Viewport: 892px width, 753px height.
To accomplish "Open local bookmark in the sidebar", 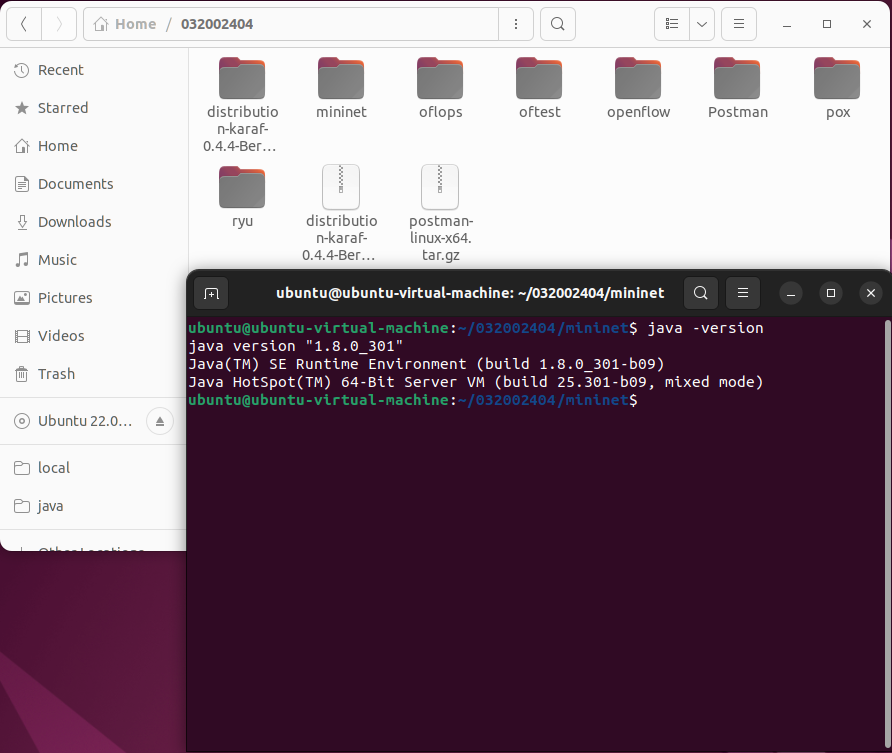I will pyautogui.click(x=94, y=468).
